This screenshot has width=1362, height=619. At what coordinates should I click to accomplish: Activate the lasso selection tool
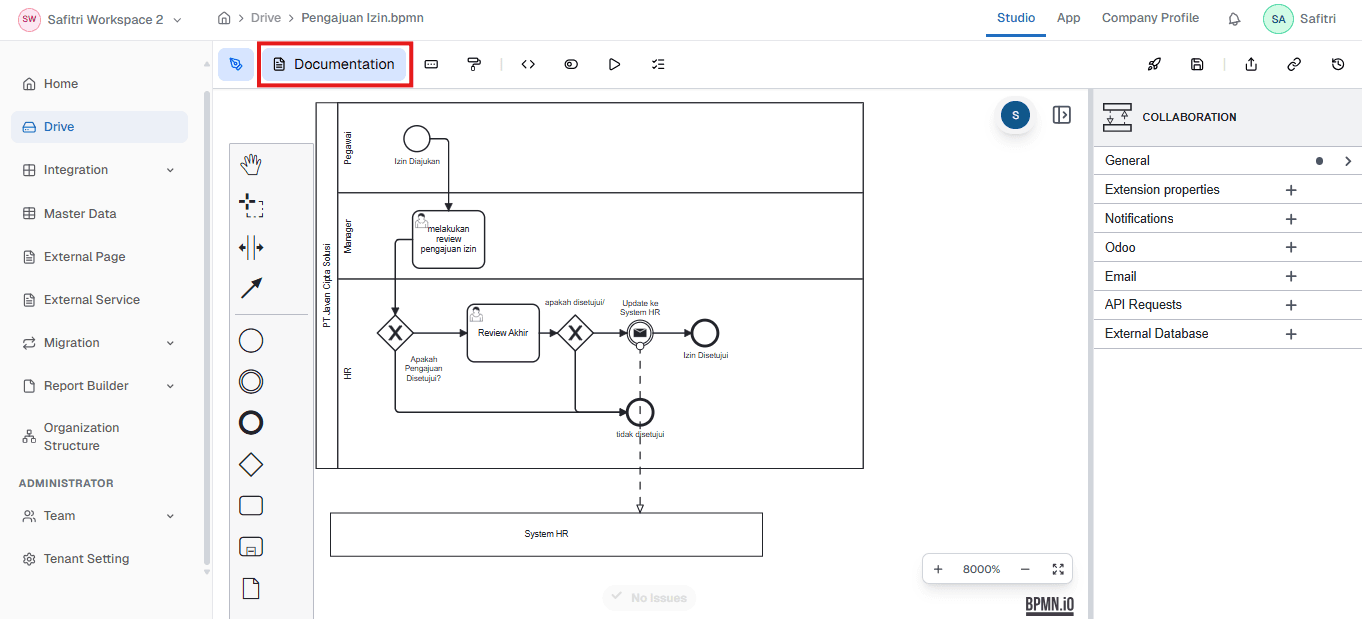click(251, 206)
